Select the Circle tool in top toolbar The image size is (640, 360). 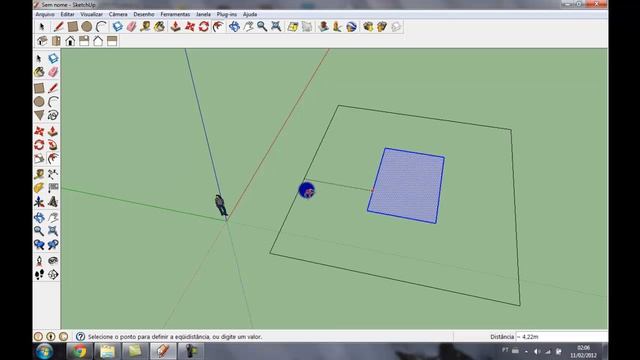(87, 27)
